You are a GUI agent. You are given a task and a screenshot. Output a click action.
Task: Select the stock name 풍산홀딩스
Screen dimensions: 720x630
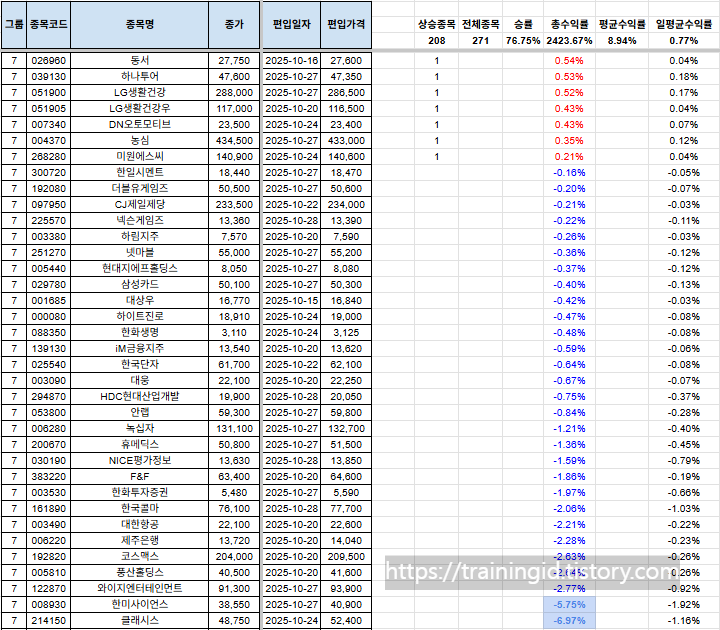[140, 573]
